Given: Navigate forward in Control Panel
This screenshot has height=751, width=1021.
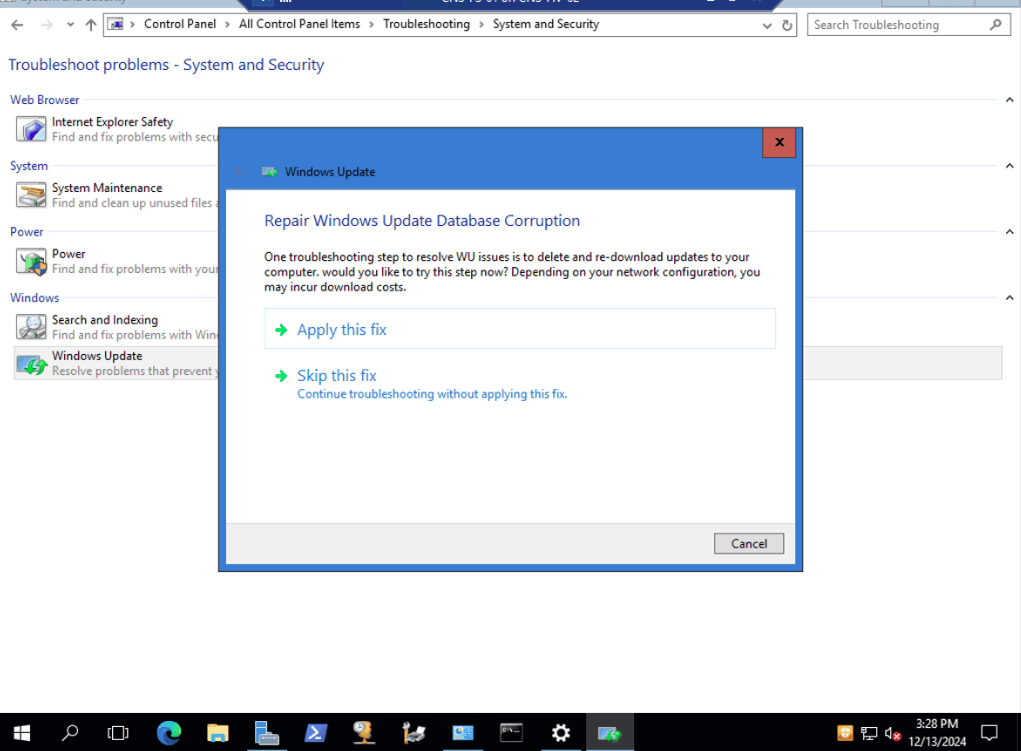Looking at the screenshot, I should pyautogui.click(x=47, y=25).
